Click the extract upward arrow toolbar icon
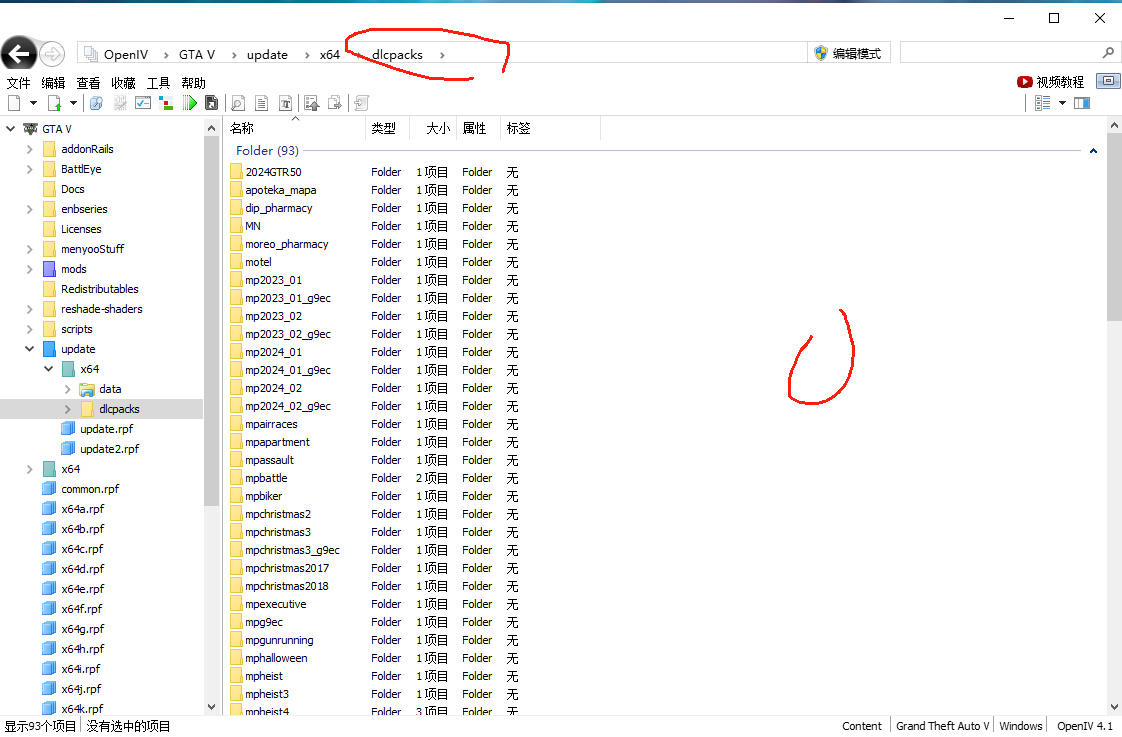 tap(312, 103)
